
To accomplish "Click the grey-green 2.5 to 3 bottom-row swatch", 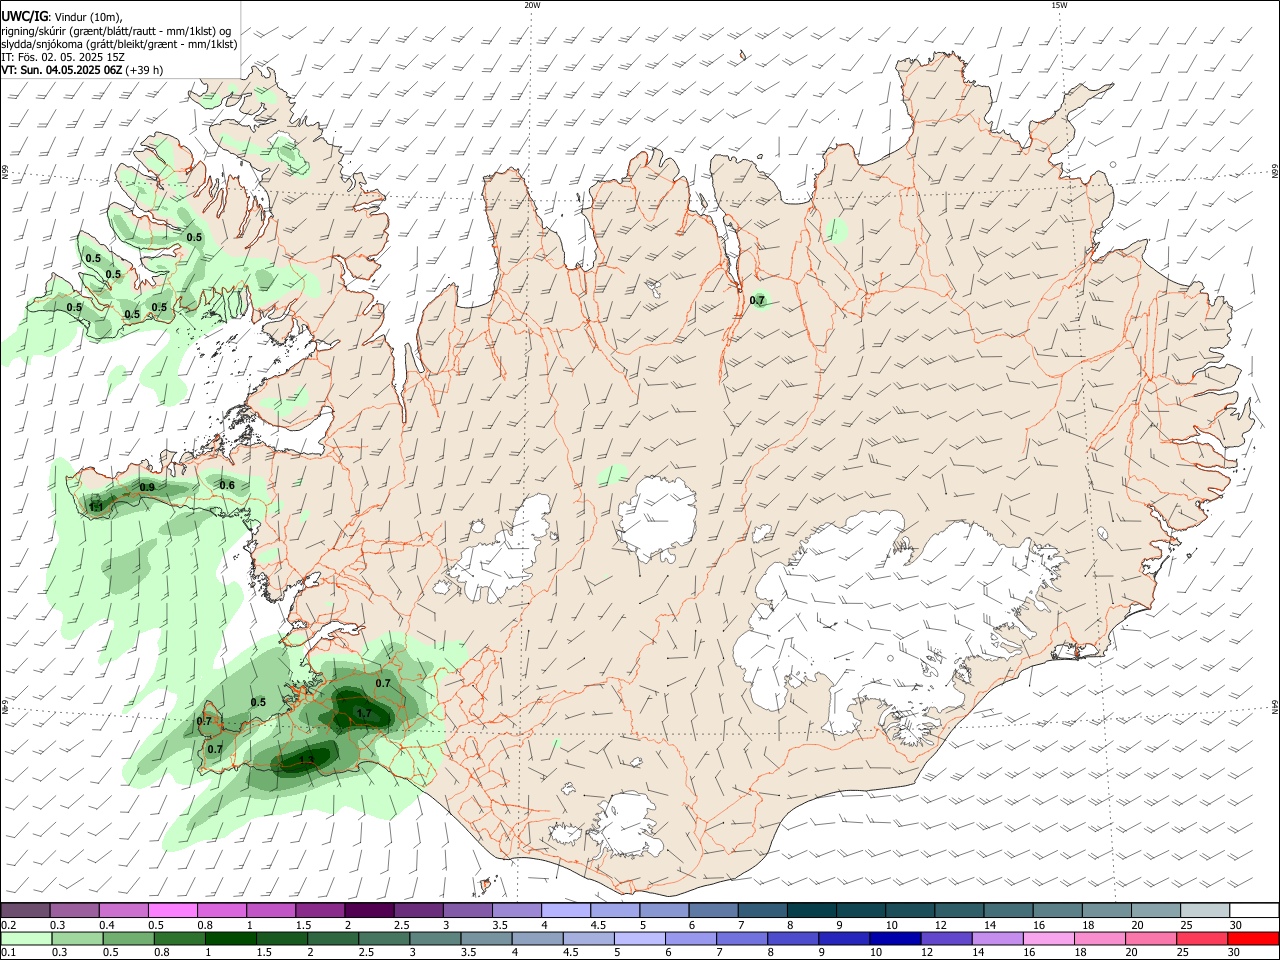I will coord(385,938).
